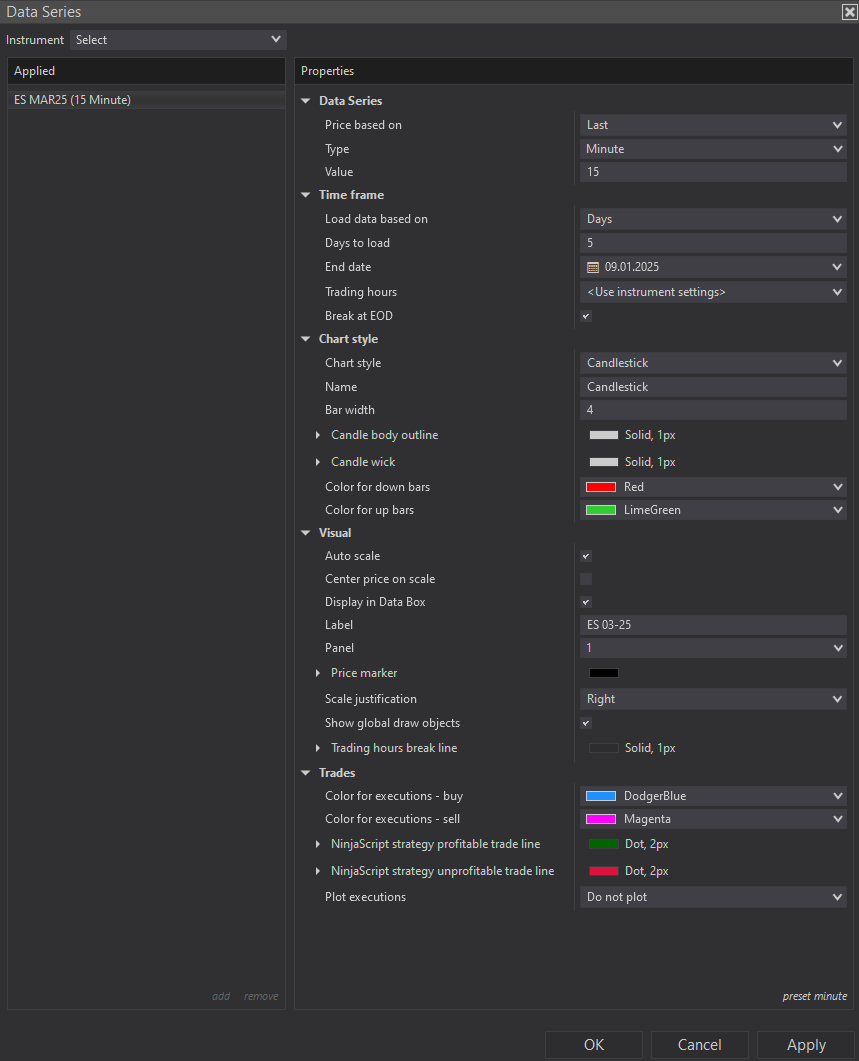
Task: Expand the Candle body outline settings
Action: coord(318,435)
